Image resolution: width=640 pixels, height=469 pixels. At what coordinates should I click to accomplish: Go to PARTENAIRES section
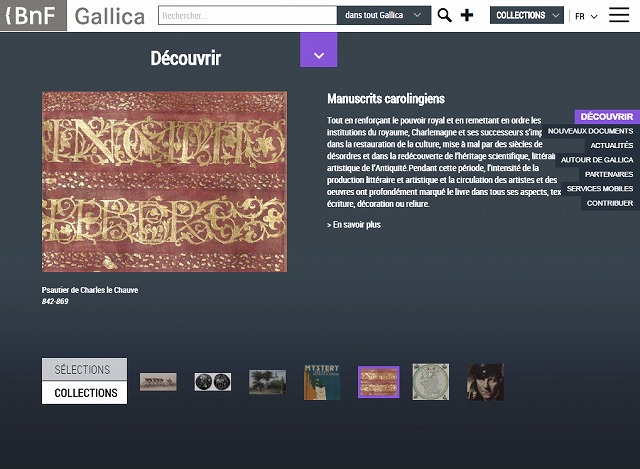tap(609, 174)
